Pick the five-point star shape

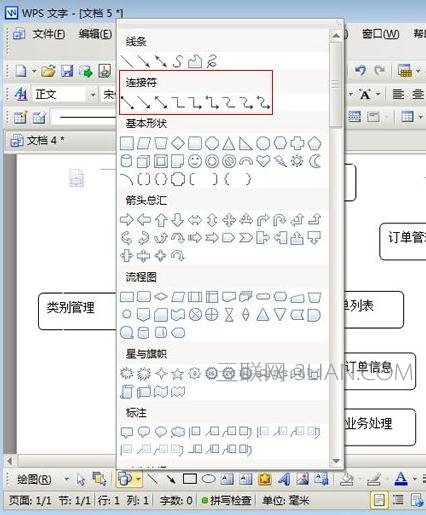click(x=178, y=374)
